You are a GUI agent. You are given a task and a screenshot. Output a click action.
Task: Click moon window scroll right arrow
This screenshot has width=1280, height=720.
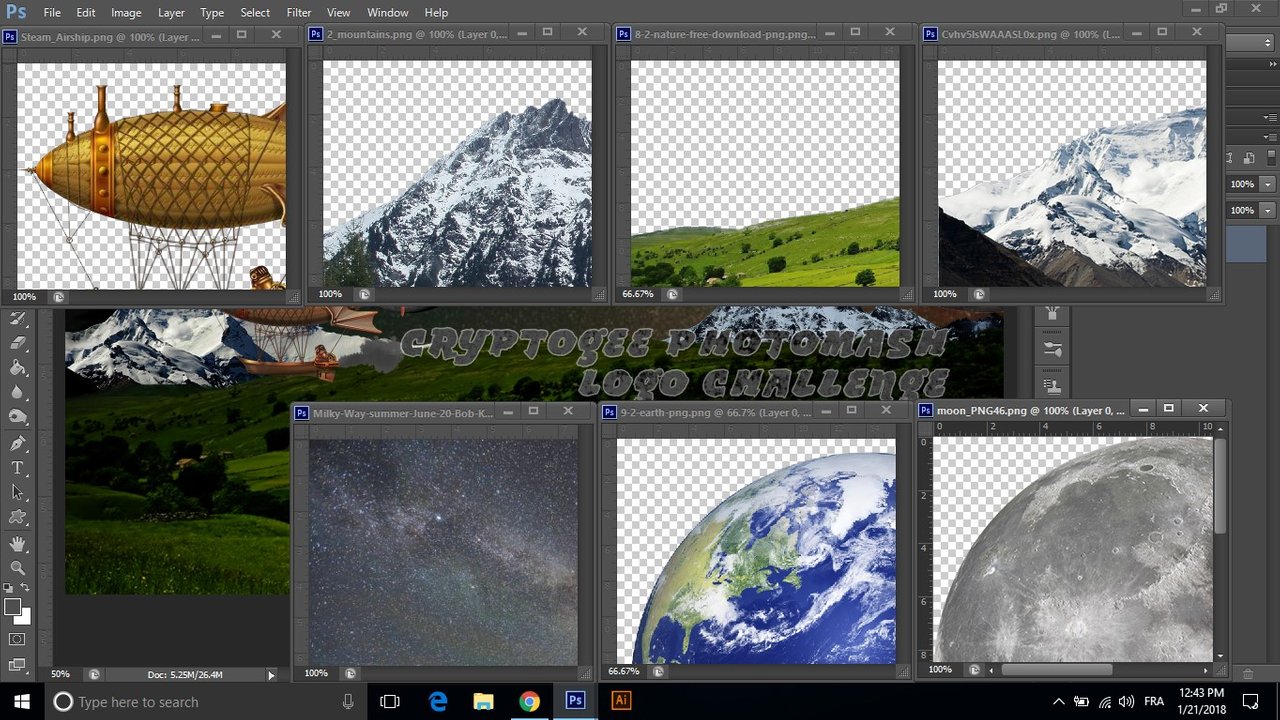tap(1205, 669)
